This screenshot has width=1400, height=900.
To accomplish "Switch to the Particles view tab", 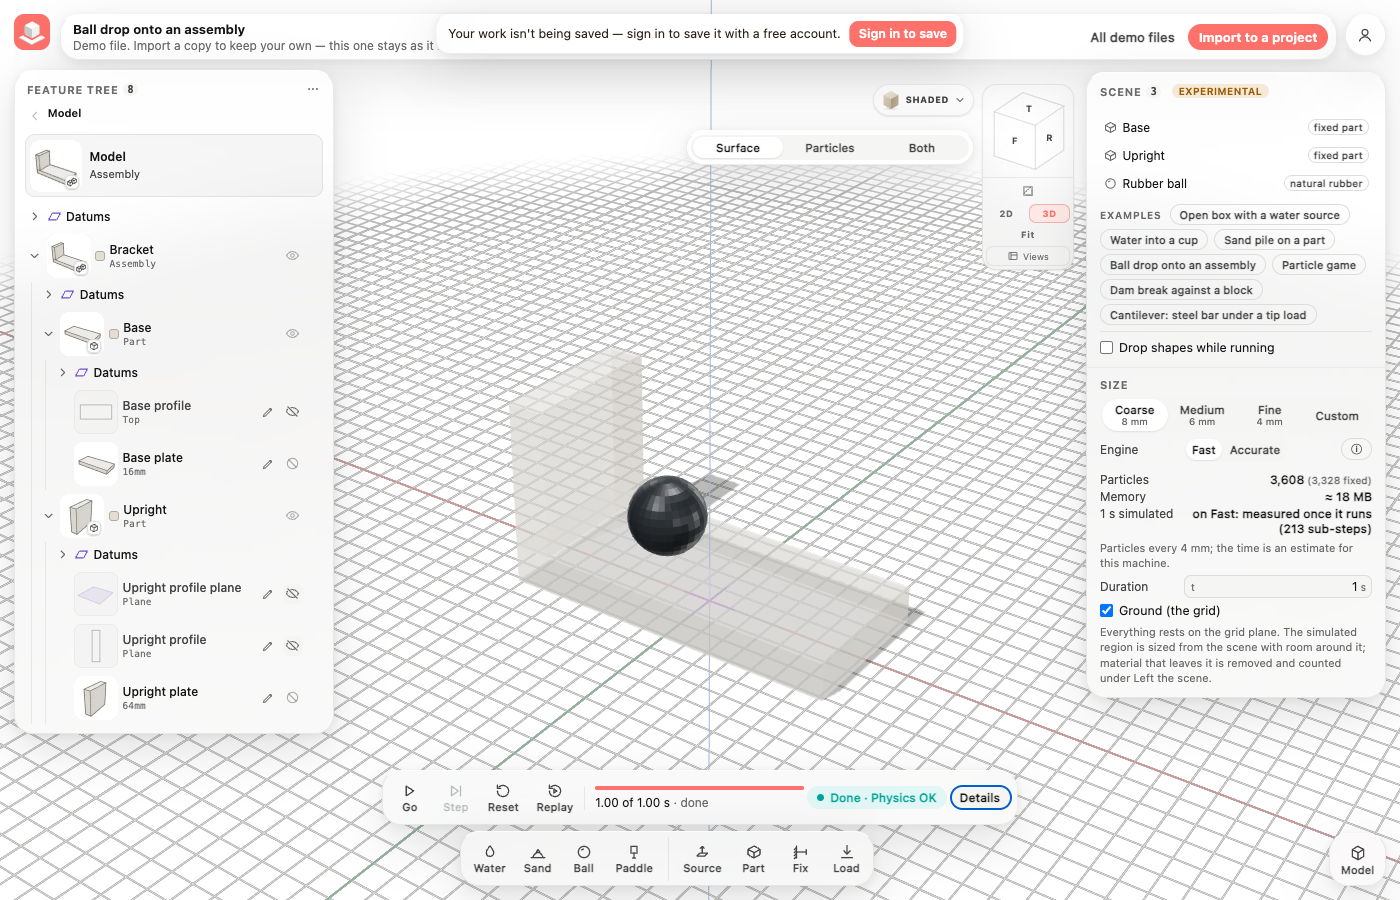I will [830, 148].
